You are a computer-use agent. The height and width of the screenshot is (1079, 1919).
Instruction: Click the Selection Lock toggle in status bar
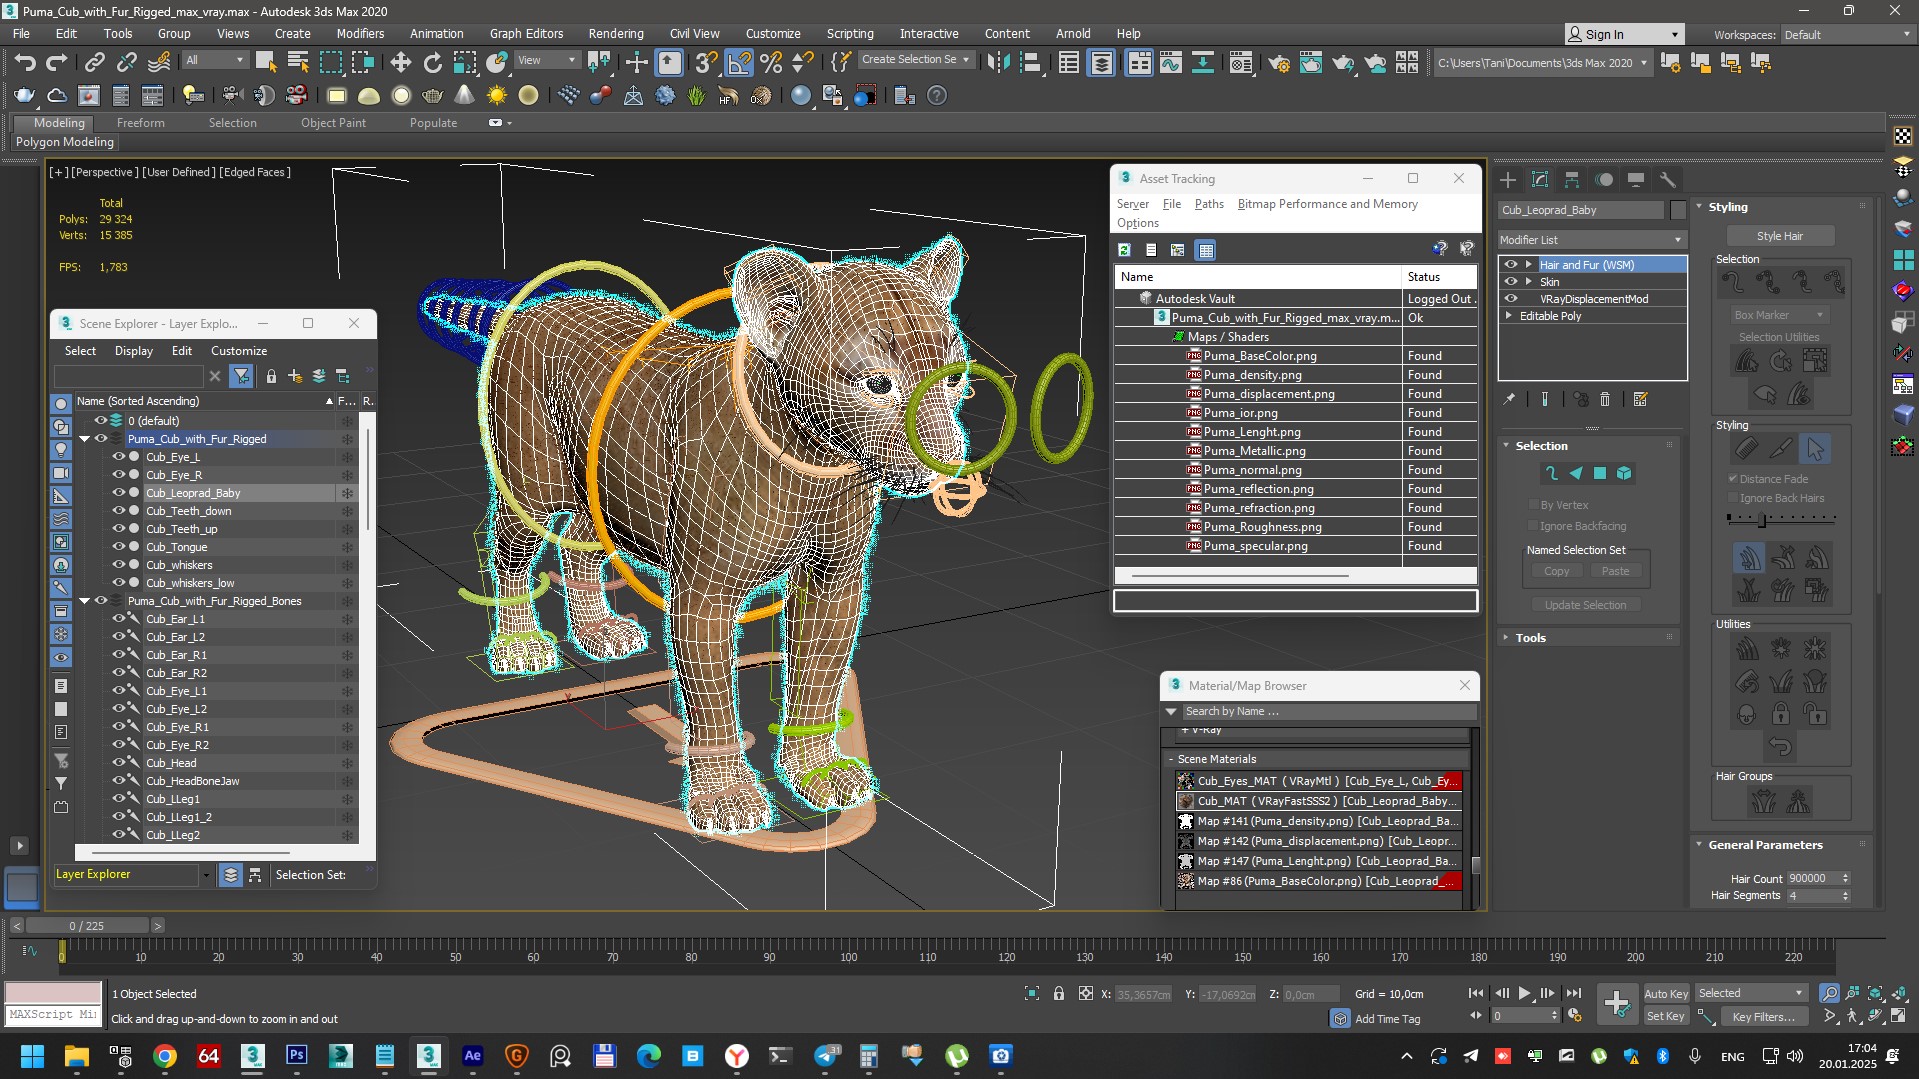(1058, 993)
